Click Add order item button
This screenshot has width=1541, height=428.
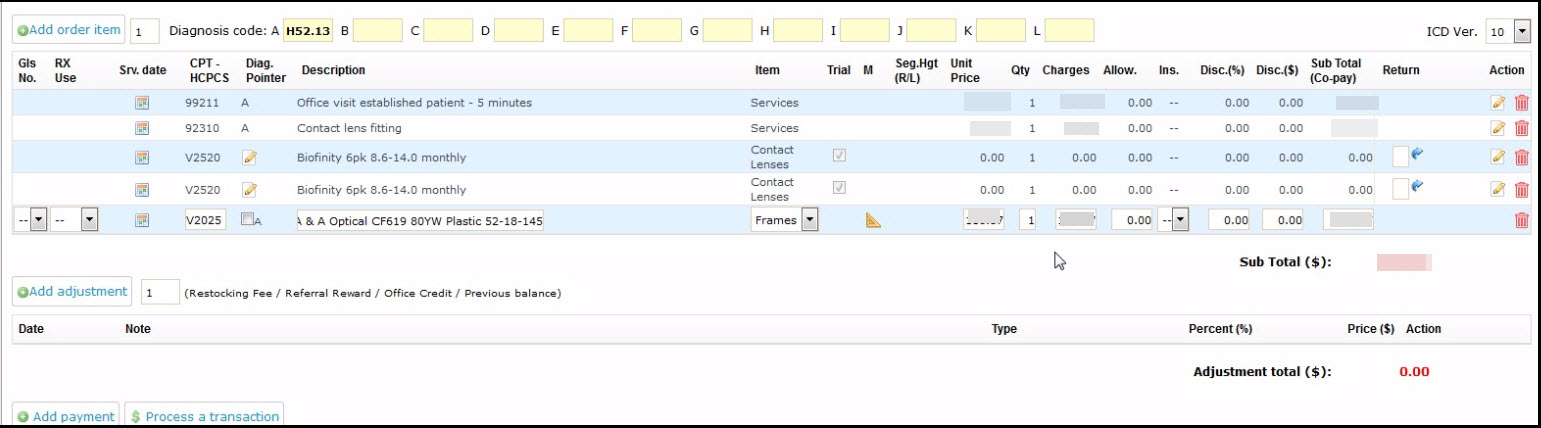pos(68,30)
